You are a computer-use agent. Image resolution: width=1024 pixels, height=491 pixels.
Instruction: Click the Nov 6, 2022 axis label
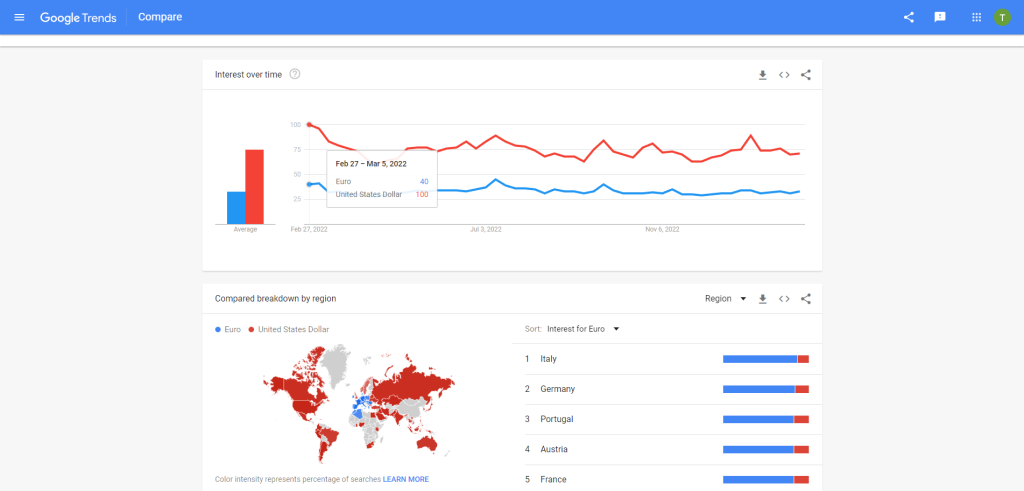pyautogui.click(x=662, y=230)
